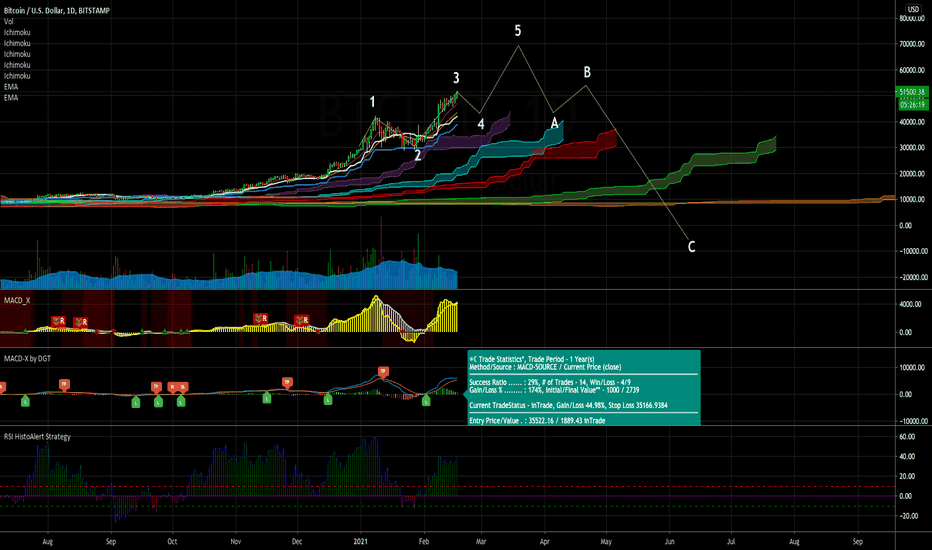Viewport: 932px width, 550px height.
Task: Click the TP marker above the MACD-X January peak
Action: pyautogui.click(x=383, y=372)
